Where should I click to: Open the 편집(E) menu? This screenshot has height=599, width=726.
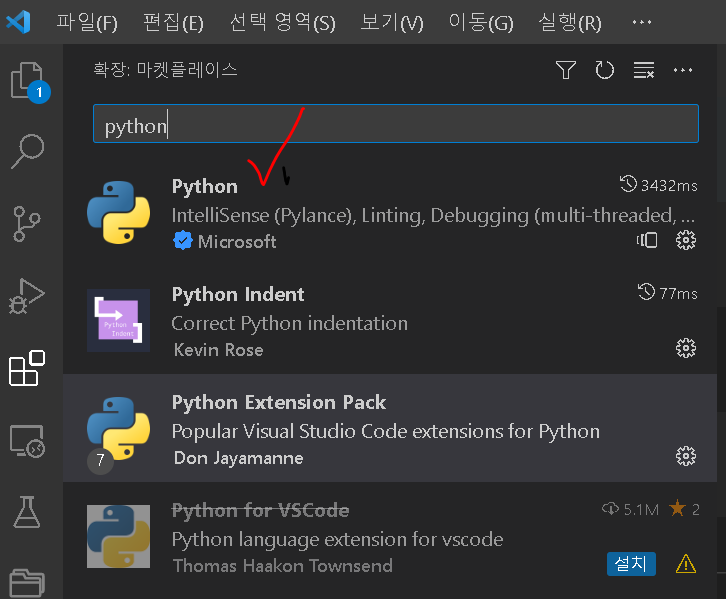tap(174, 22)
